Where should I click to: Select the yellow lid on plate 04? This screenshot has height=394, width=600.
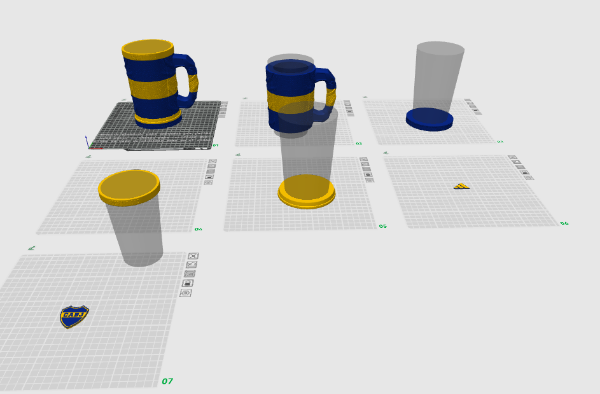(x=129, y=187)
